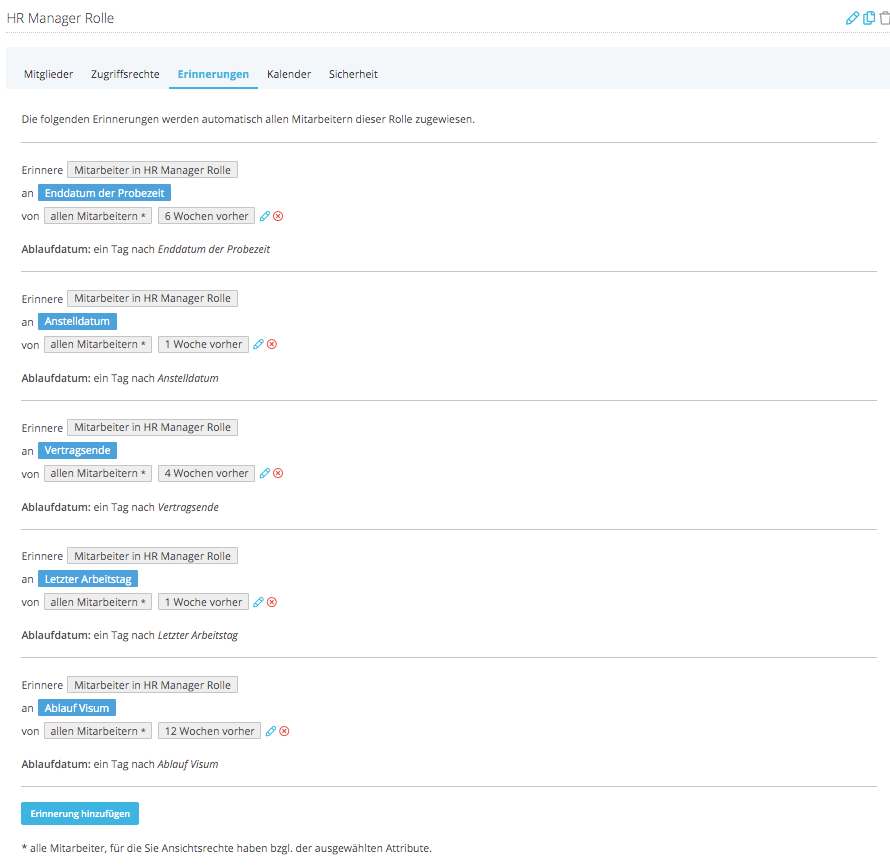890x866 pixels.
Task: Open the Mitglieder tab
Action: (48, 74)
